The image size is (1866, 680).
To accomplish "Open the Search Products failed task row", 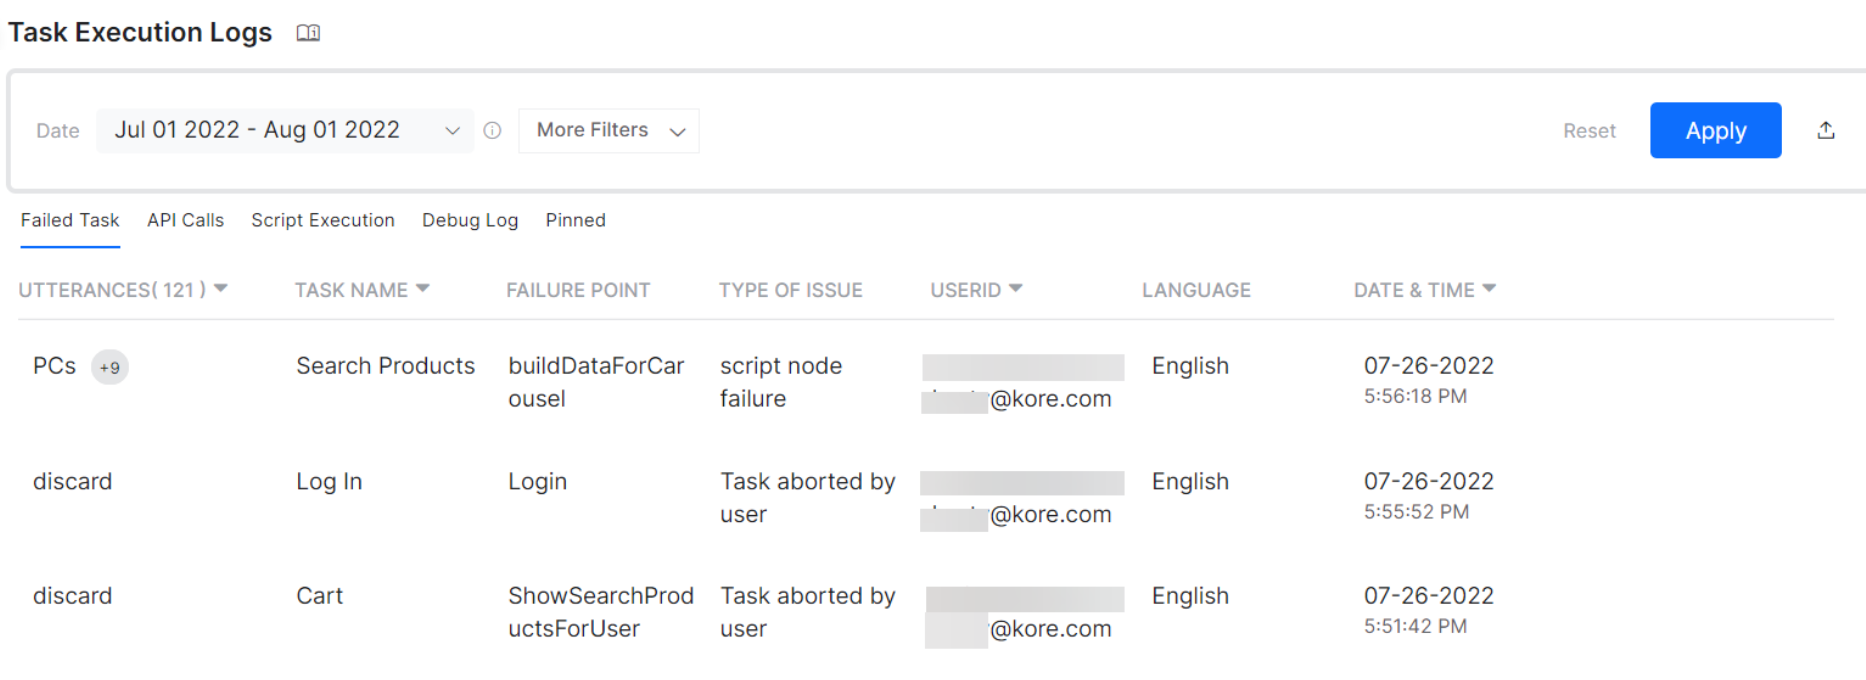I will point(385,367).
